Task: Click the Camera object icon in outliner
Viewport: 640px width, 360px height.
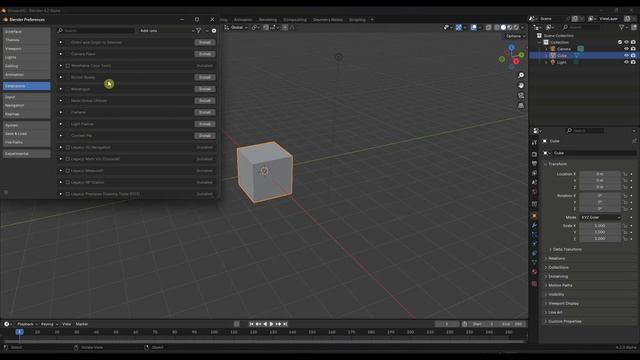Action: pyautogui.click(x=553, y=49)
